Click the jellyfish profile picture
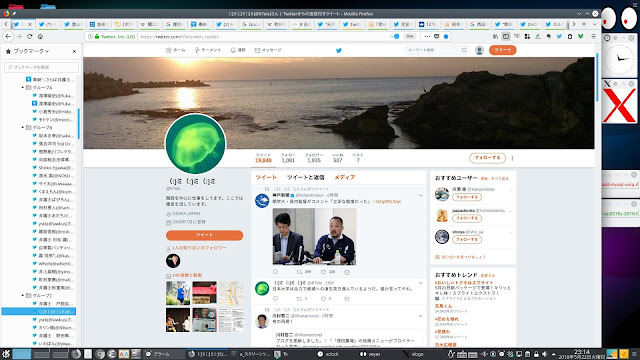 coord(196,144)
